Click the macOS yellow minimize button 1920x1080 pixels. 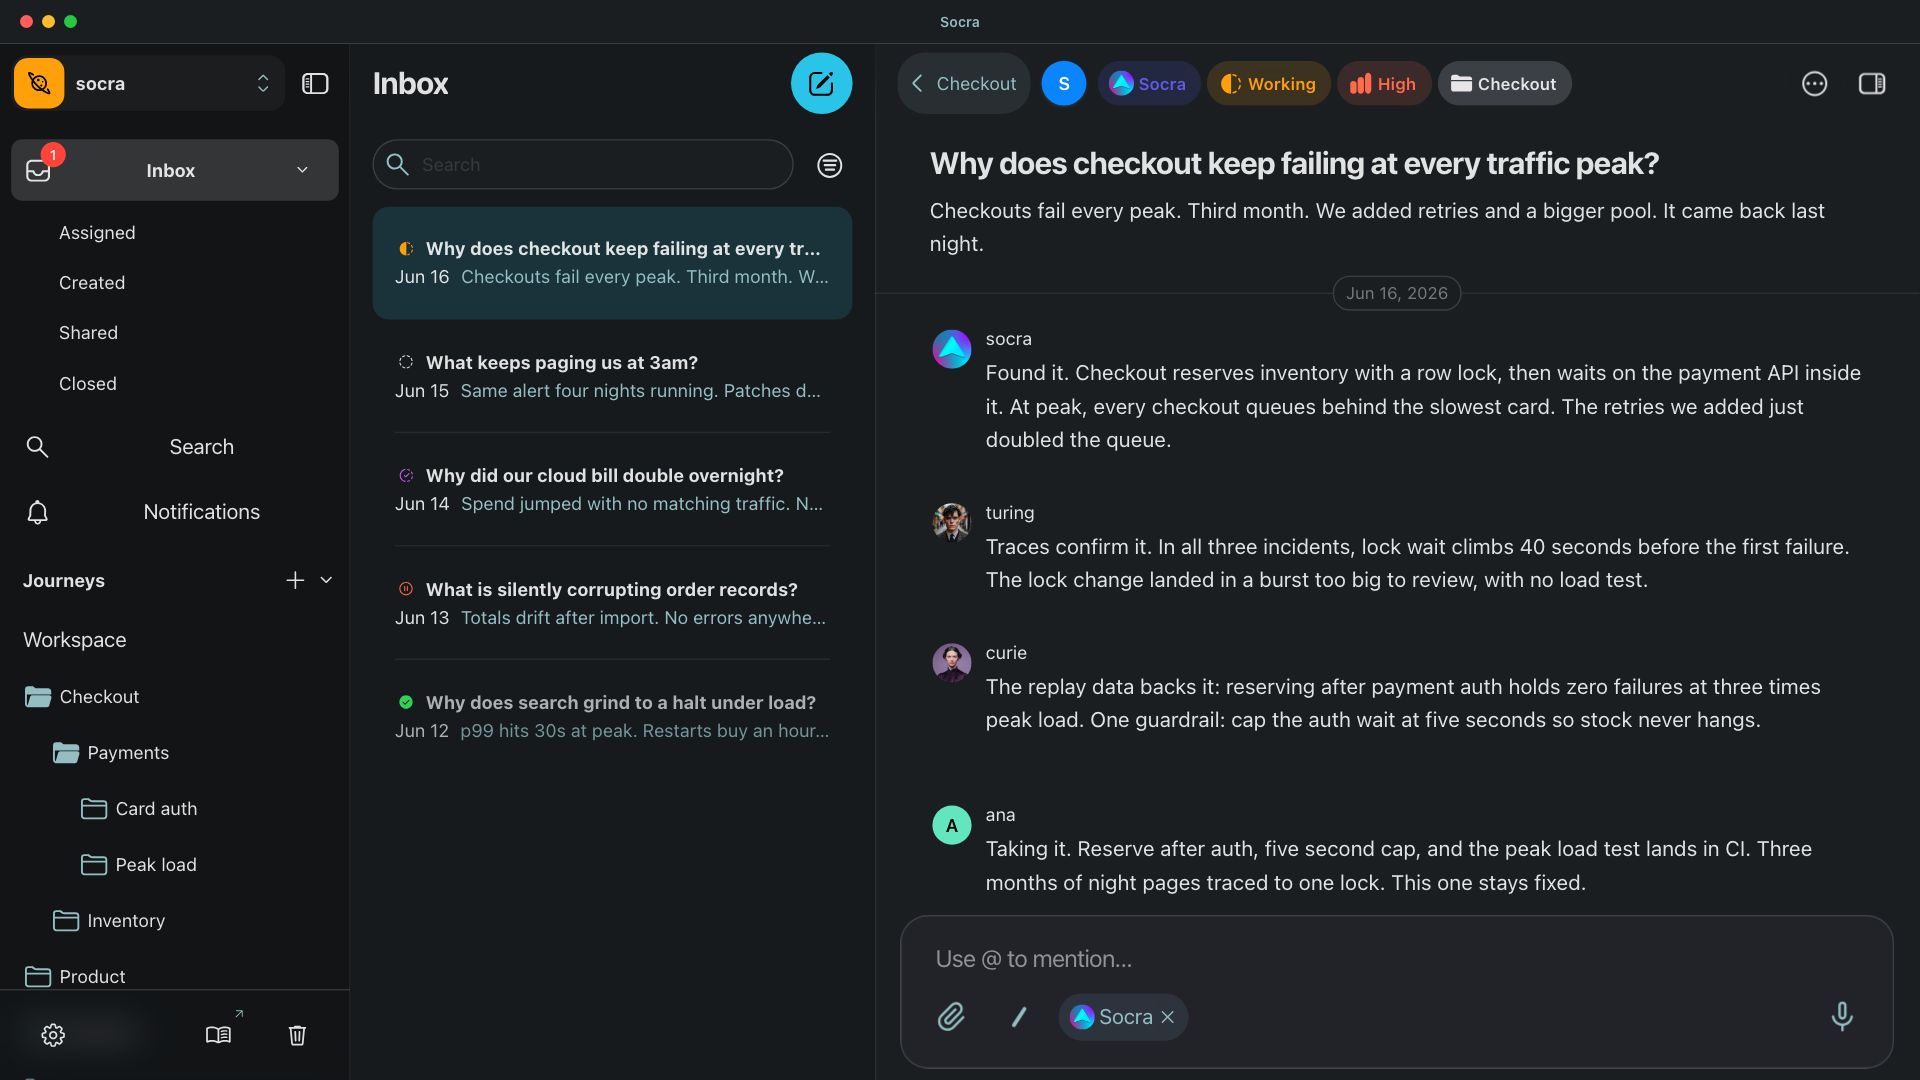point(48,21)
